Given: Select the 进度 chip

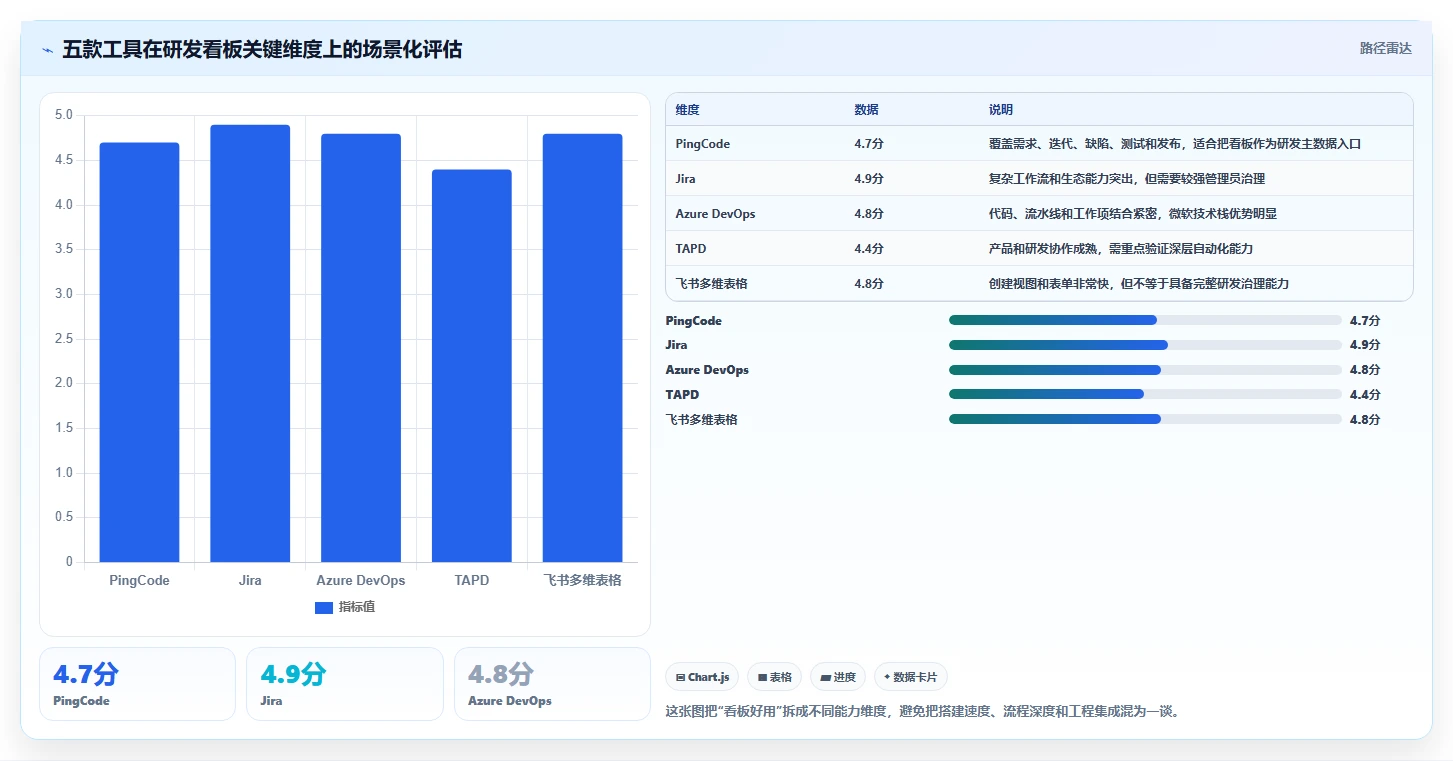Looking at the screenshot, I should 838,677.
